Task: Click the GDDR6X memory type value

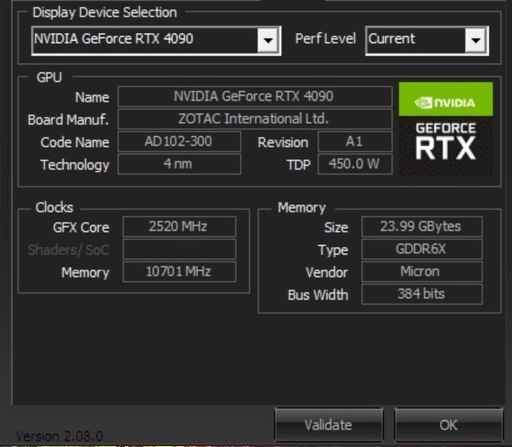Action: [x=422, y=249]
